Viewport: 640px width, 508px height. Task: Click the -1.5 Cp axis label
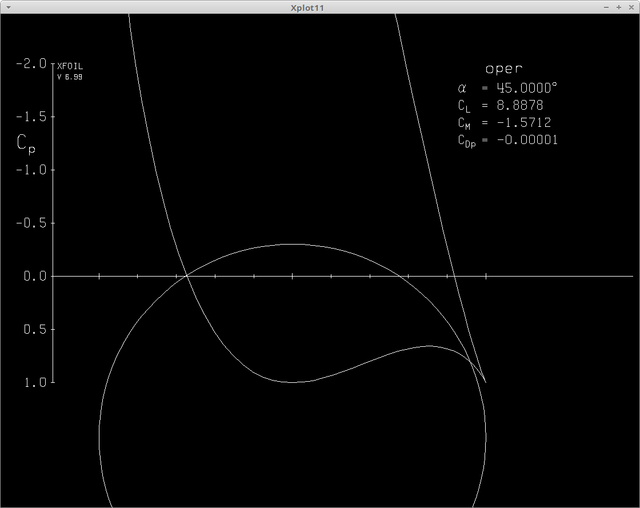[x=31, y=117]
